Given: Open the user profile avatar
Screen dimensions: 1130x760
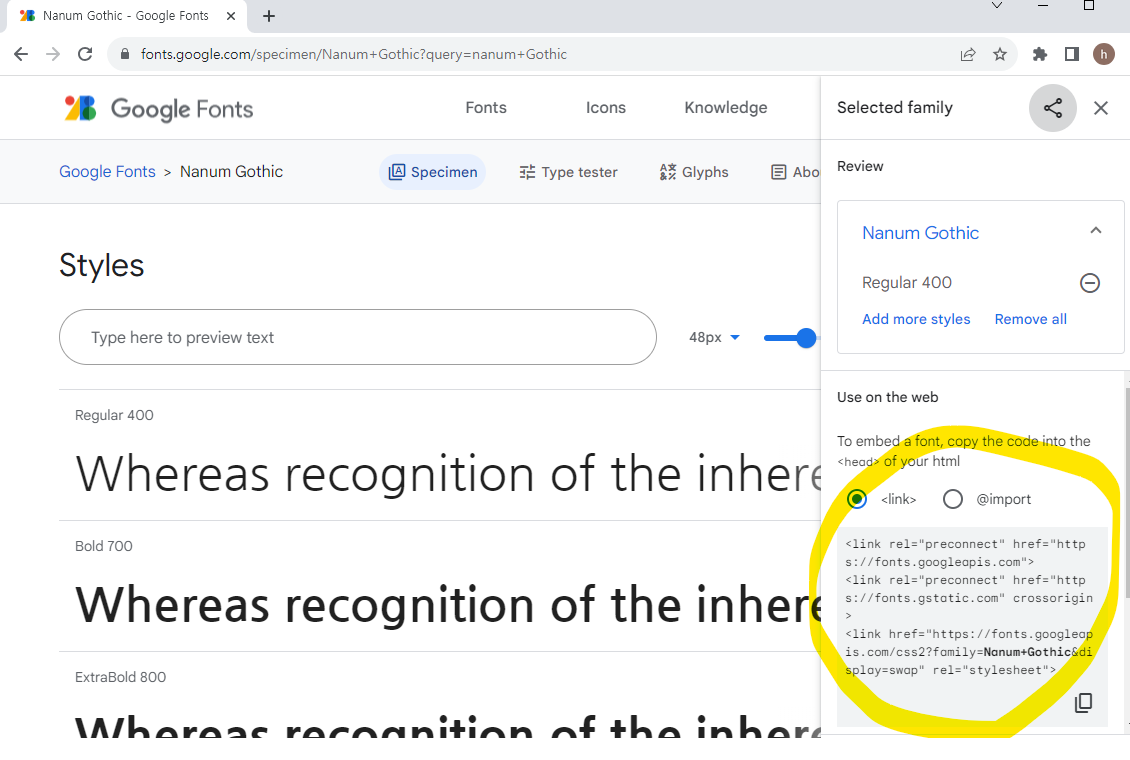Looking at the screenshot, I should (1104, 54).
